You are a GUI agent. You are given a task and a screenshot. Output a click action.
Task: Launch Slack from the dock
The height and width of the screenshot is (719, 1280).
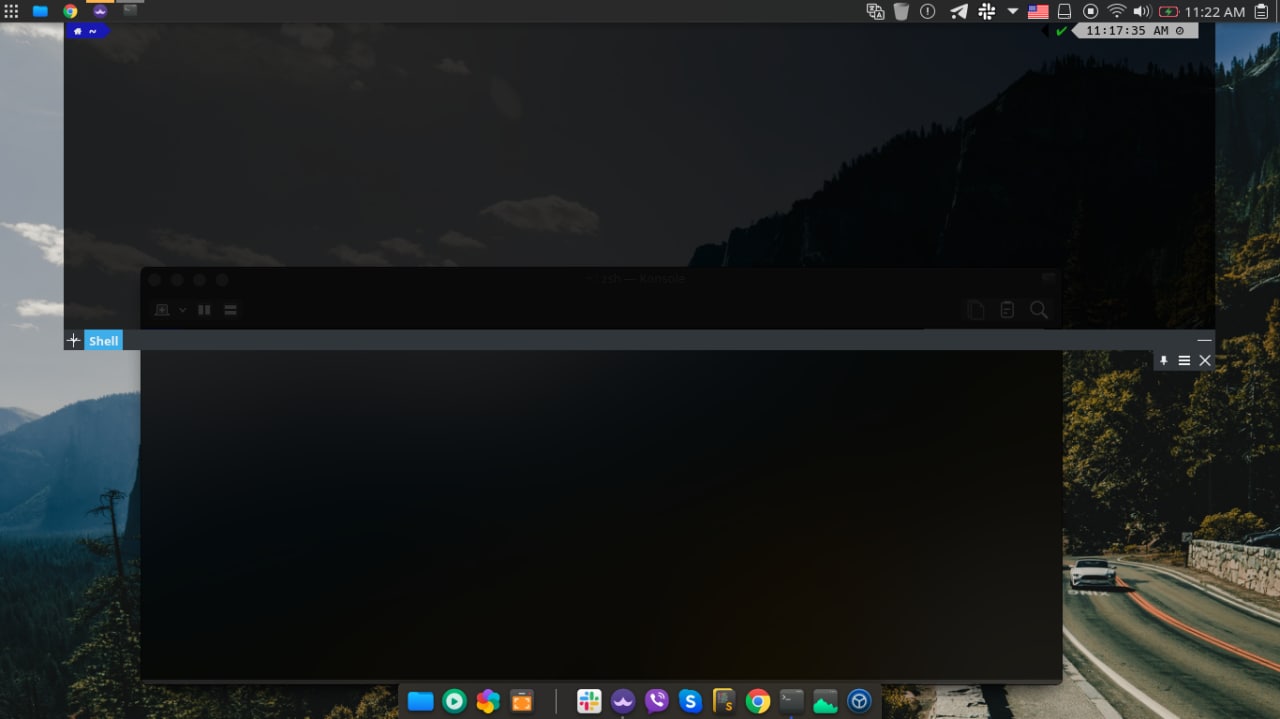click(589, 701)
